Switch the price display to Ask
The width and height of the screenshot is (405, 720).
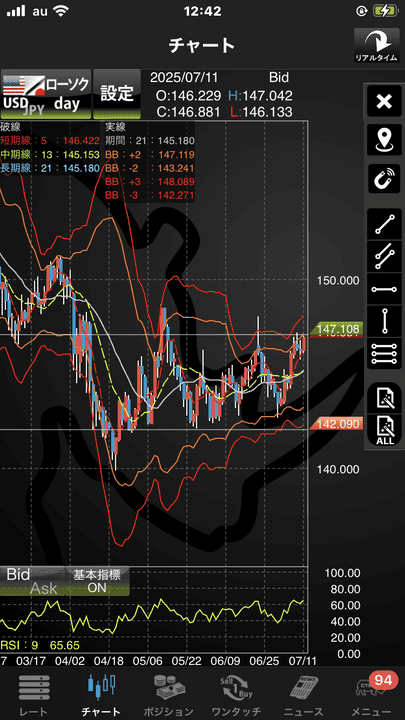[44, 588]
